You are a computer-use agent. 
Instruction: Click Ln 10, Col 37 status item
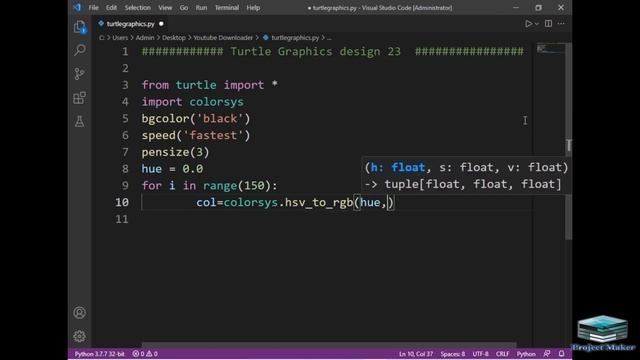click(x=416, y=354)
